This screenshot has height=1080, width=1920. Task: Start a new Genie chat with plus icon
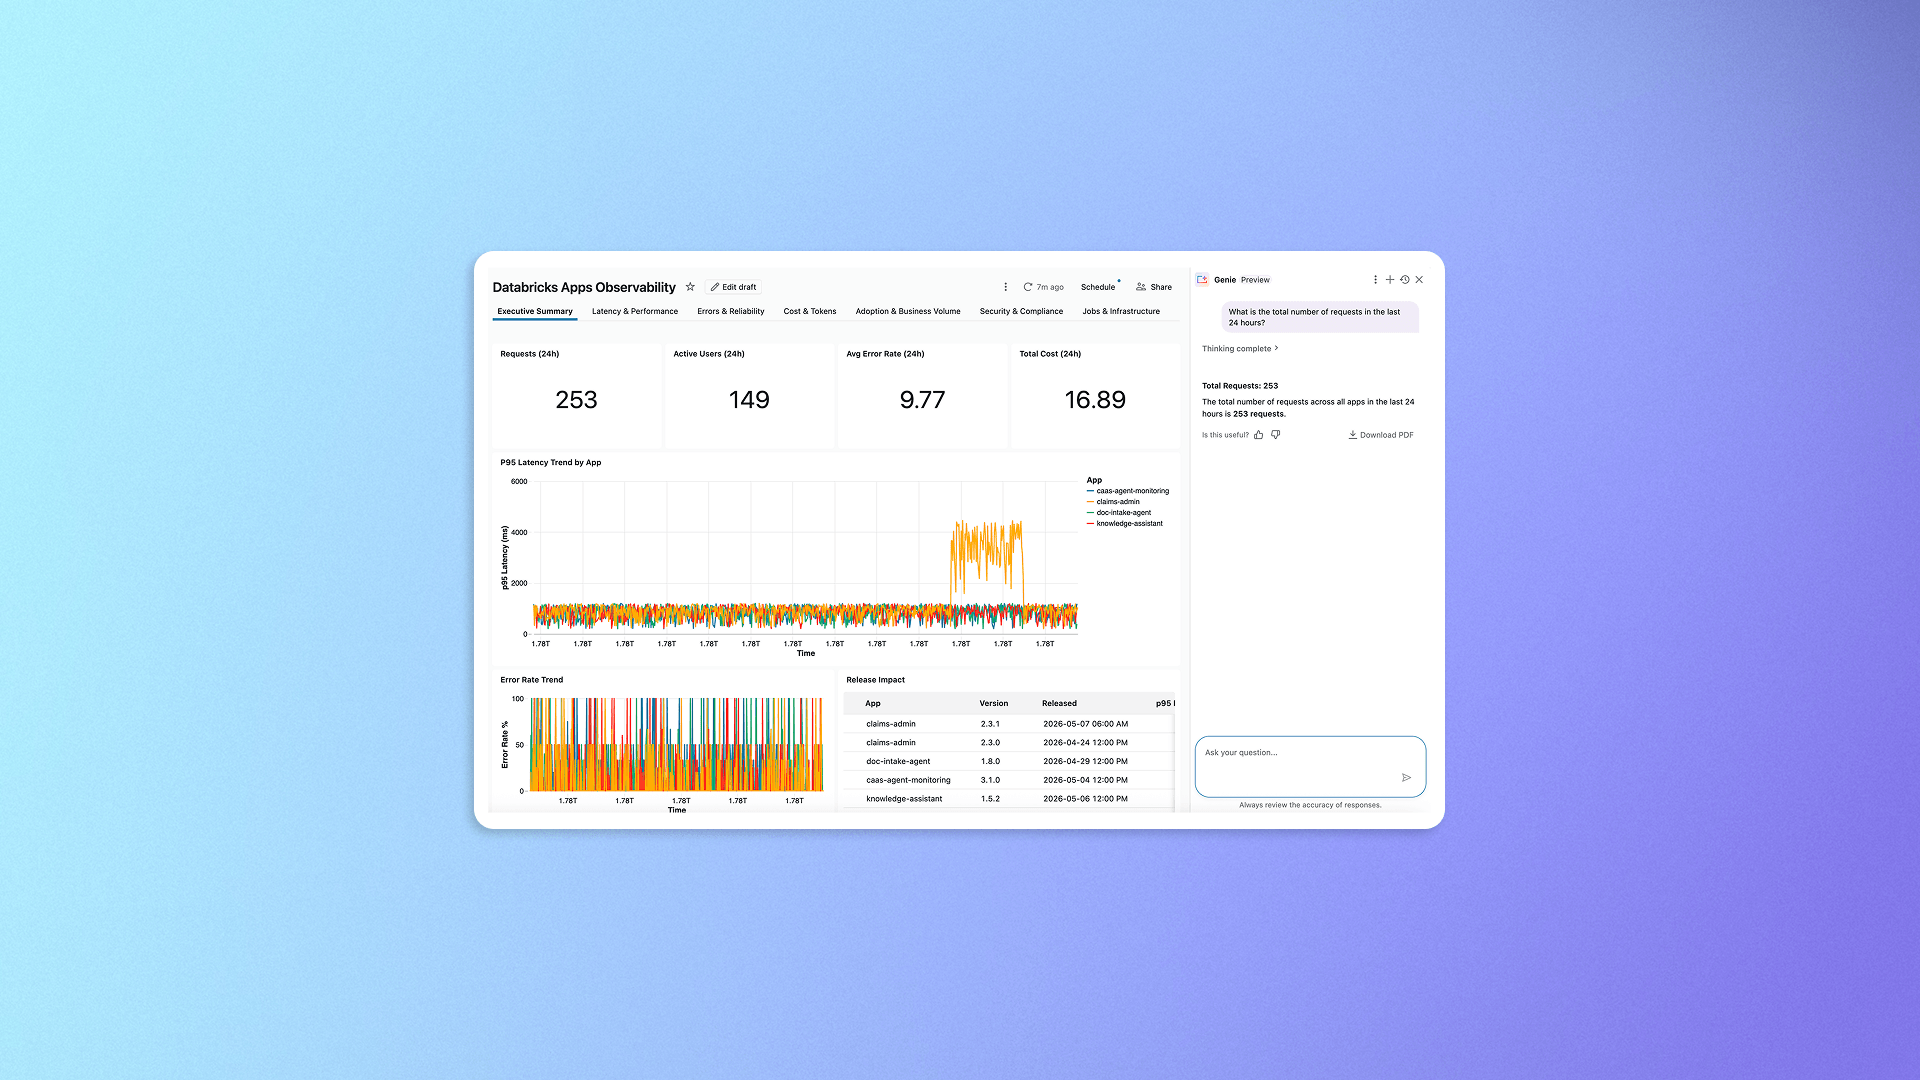tap(1390, 280)
